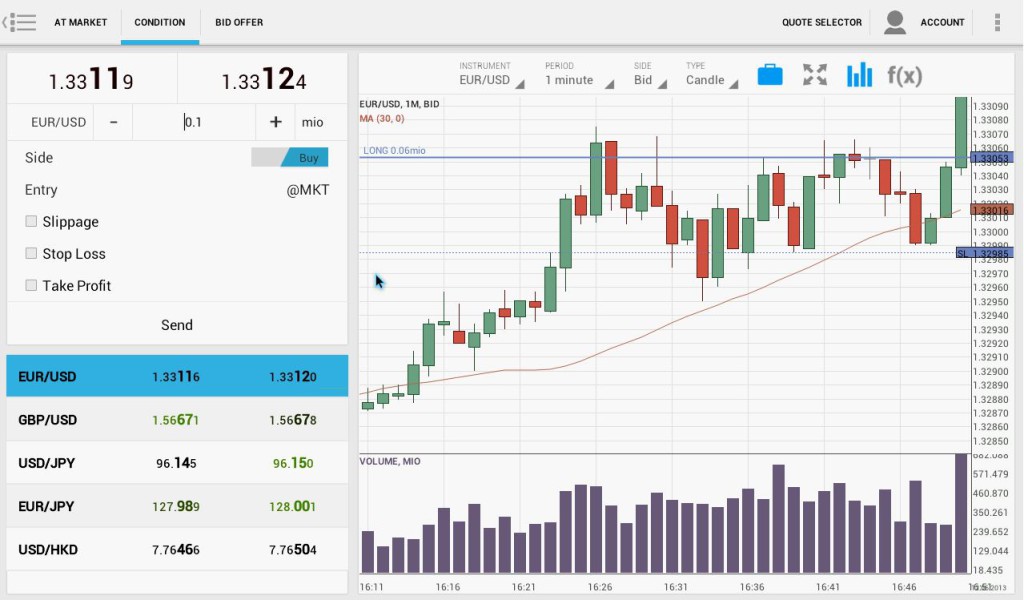The image size is (1024, 600).
Task: Open the three-dot overflow menu
Action: click(x=997, y=22)
